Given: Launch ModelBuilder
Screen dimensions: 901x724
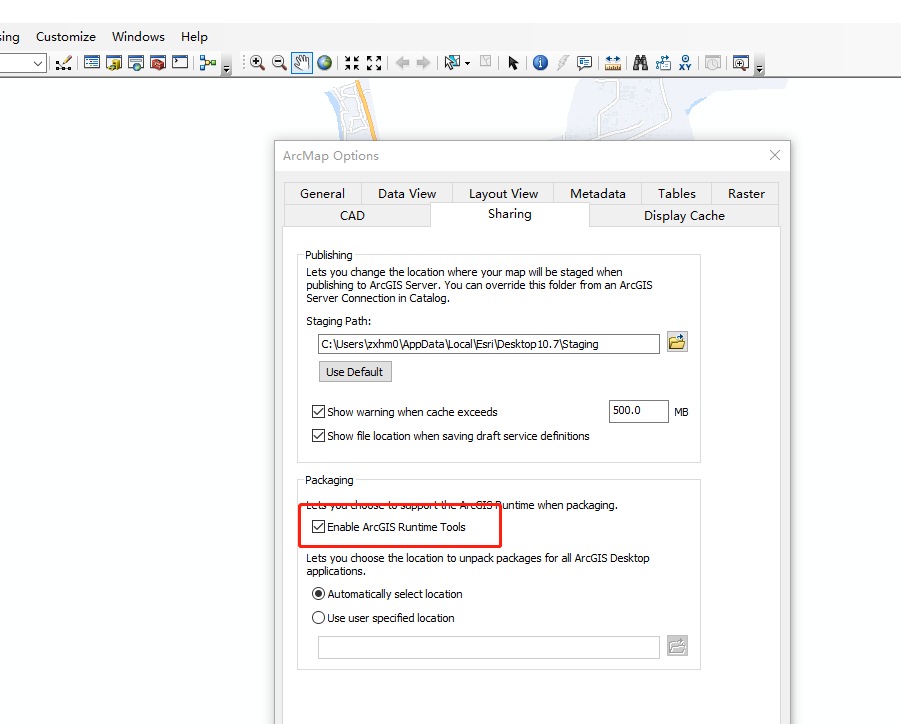Looking at the screenshot, I should pos(208,62).
